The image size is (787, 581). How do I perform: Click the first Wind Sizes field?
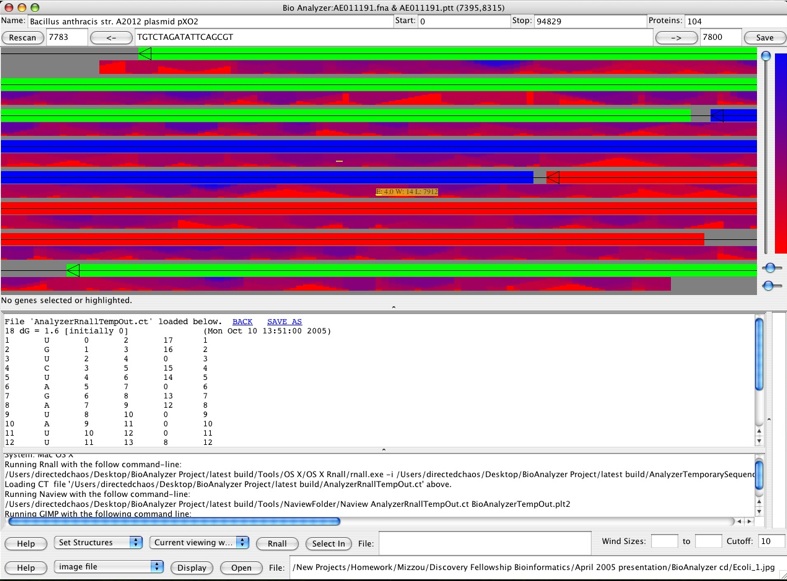665,541
